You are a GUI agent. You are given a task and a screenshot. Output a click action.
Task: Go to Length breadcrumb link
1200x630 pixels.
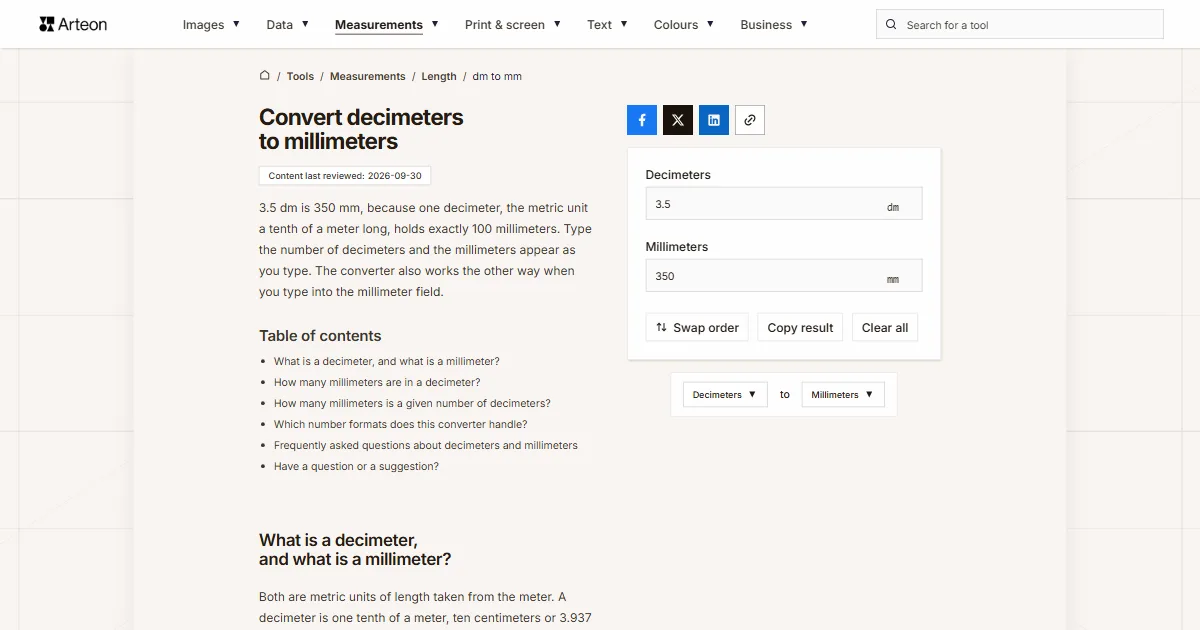click(439, 76)
